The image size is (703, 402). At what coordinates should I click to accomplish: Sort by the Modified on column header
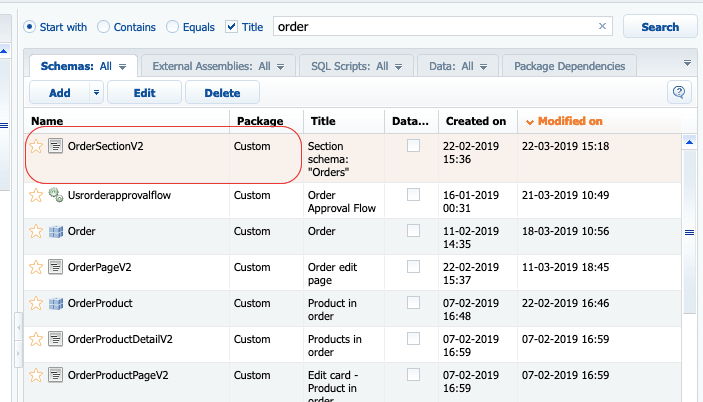click(x=569, y=121)
